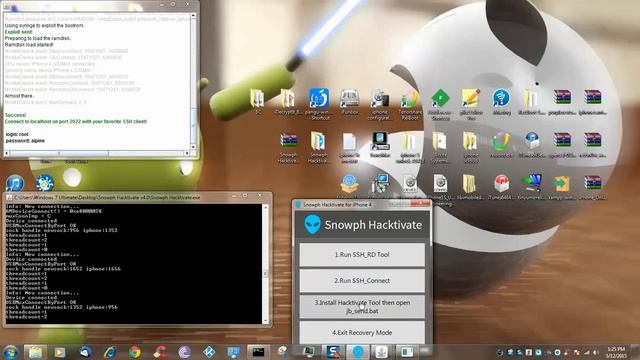640x360 pixels.
Task: Click 'Connect to localhost on port 2022' line
Action: pos(76,122)
